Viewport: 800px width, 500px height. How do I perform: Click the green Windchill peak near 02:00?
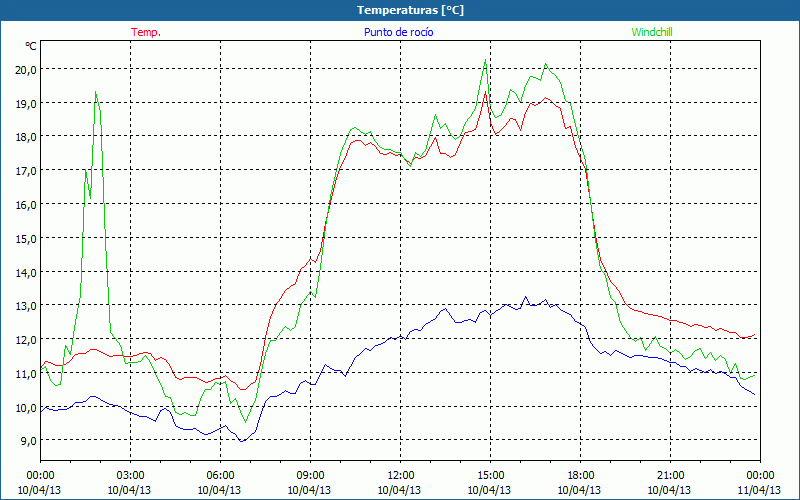tap(95, 92)
